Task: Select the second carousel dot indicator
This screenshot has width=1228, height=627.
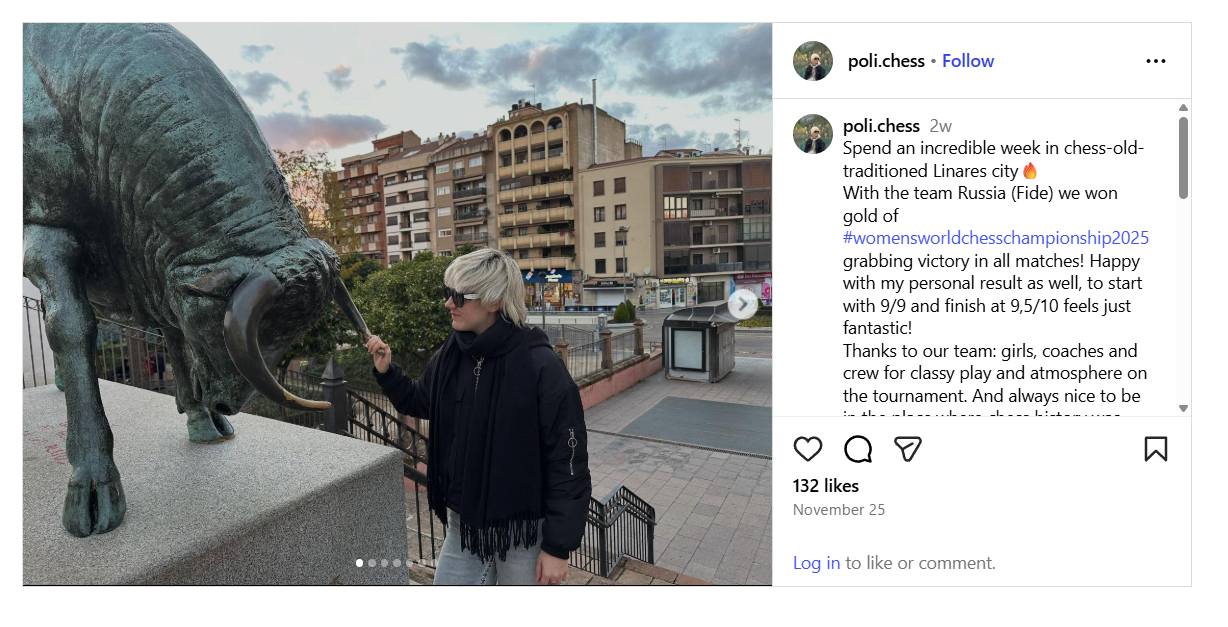Action: pyautogui.click(x=372, y=563)
